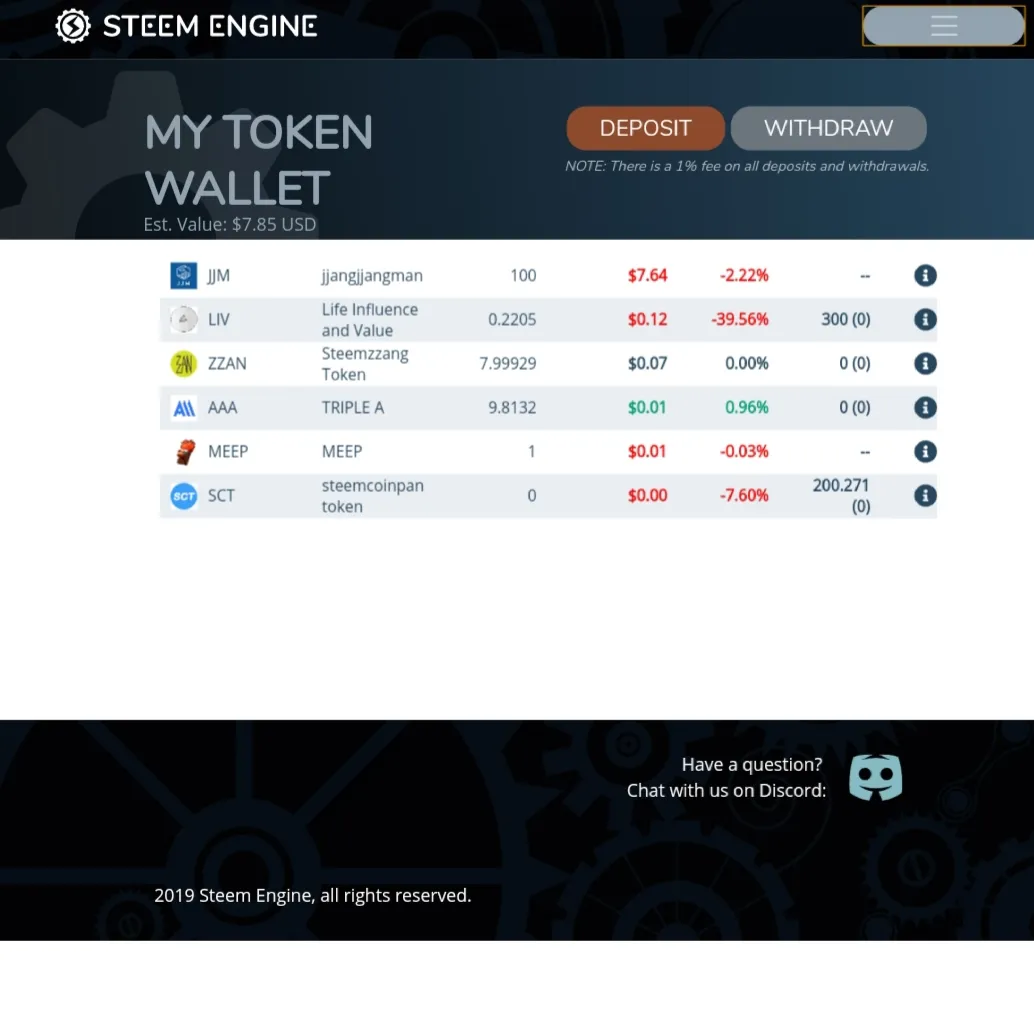Click the -2.22% change for JJM

coord(744,275)
